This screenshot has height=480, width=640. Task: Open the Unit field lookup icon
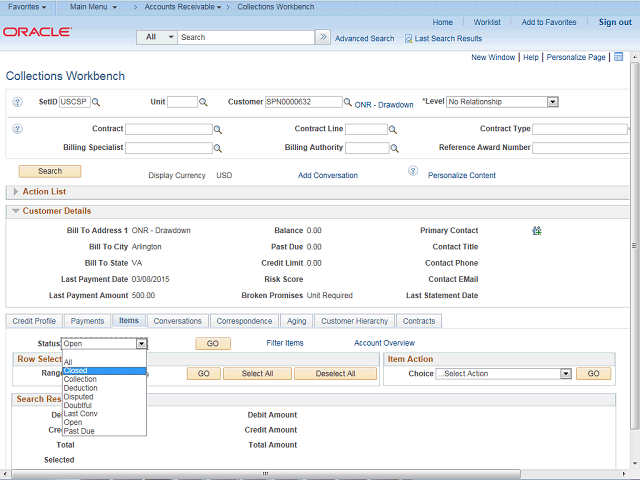coord(203,102)
